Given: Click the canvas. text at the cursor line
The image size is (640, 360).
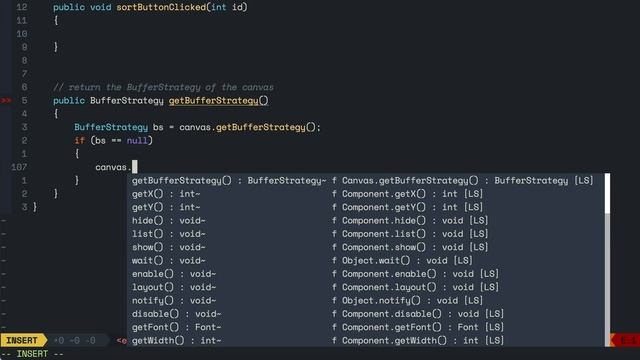Looking at the screenshot, I should pyautogui.click(x=113, y=167).
